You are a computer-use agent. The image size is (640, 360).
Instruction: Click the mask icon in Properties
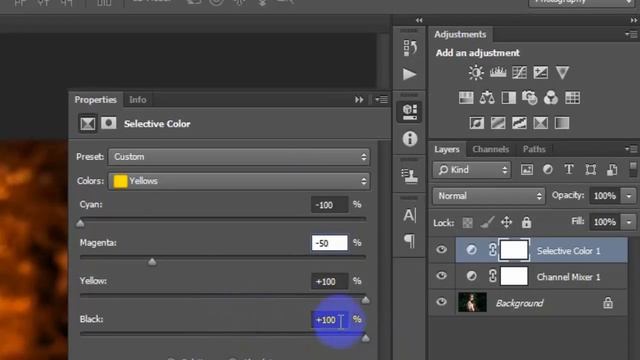[x=109, y=123]
